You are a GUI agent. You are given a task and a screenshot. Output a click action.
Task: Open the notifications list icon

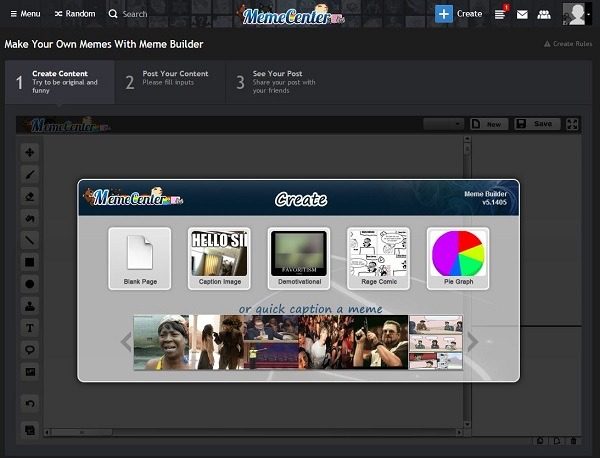click(500, 14)
